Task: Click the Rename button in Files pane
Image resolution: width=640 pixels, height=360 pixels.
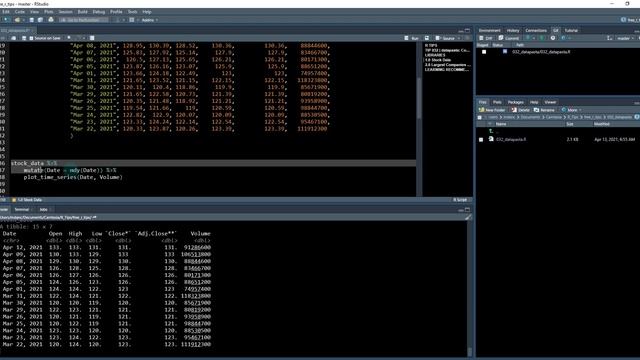Action: pyautogui.click(x=544, y=110)
